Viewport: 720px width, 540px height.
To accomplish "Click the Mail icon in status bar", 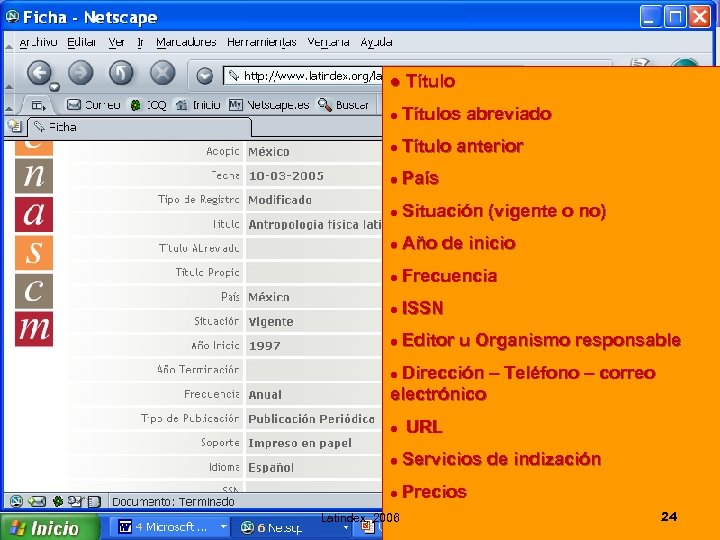I will pos(37,501).
